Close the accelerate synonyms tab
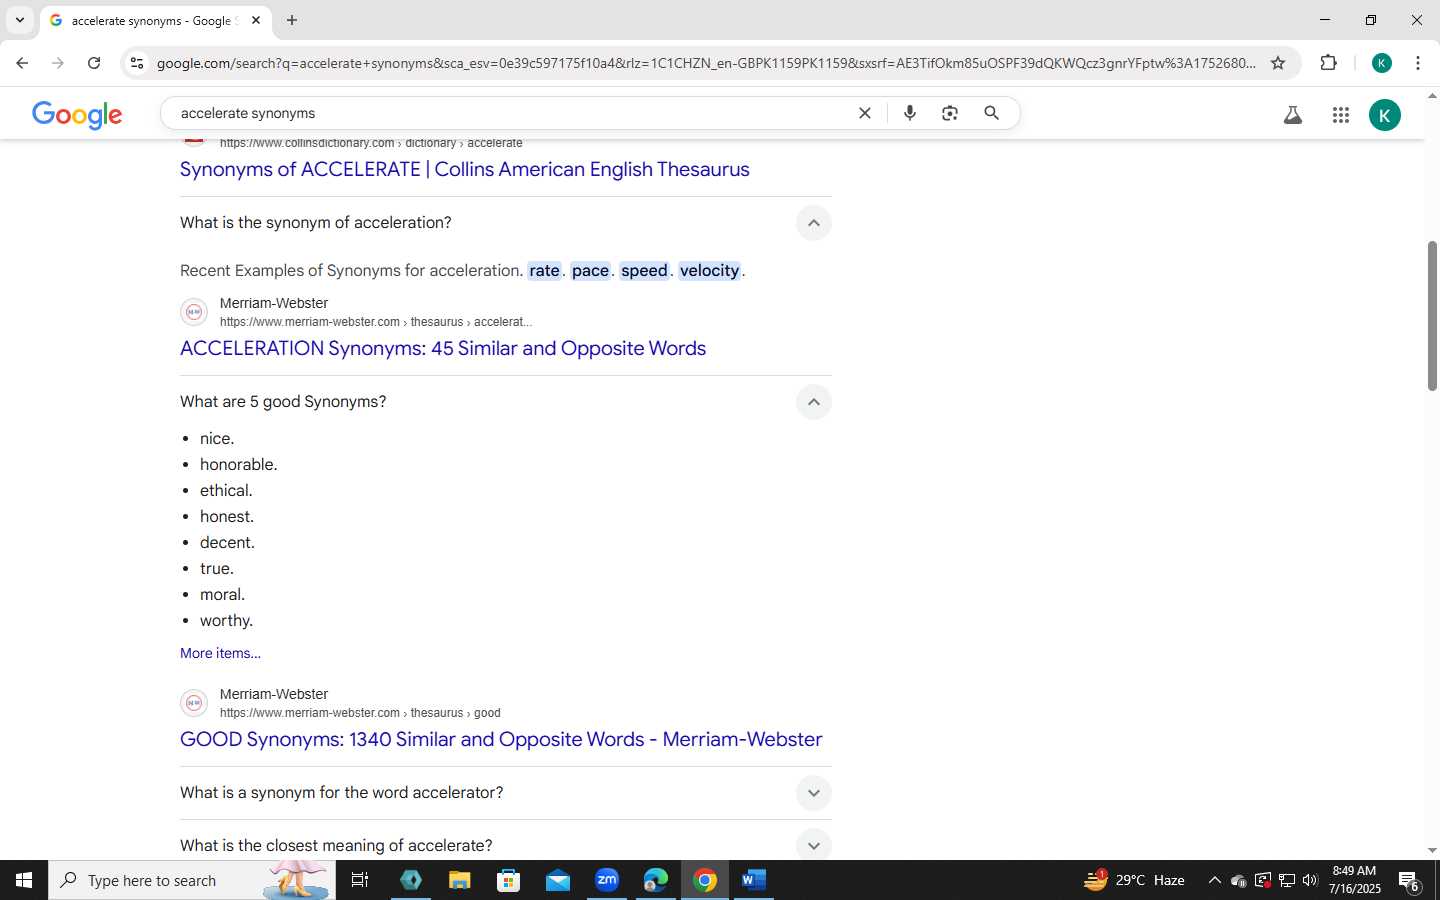The width and height of the screenshot is (1440, 900). pos(256,20)
